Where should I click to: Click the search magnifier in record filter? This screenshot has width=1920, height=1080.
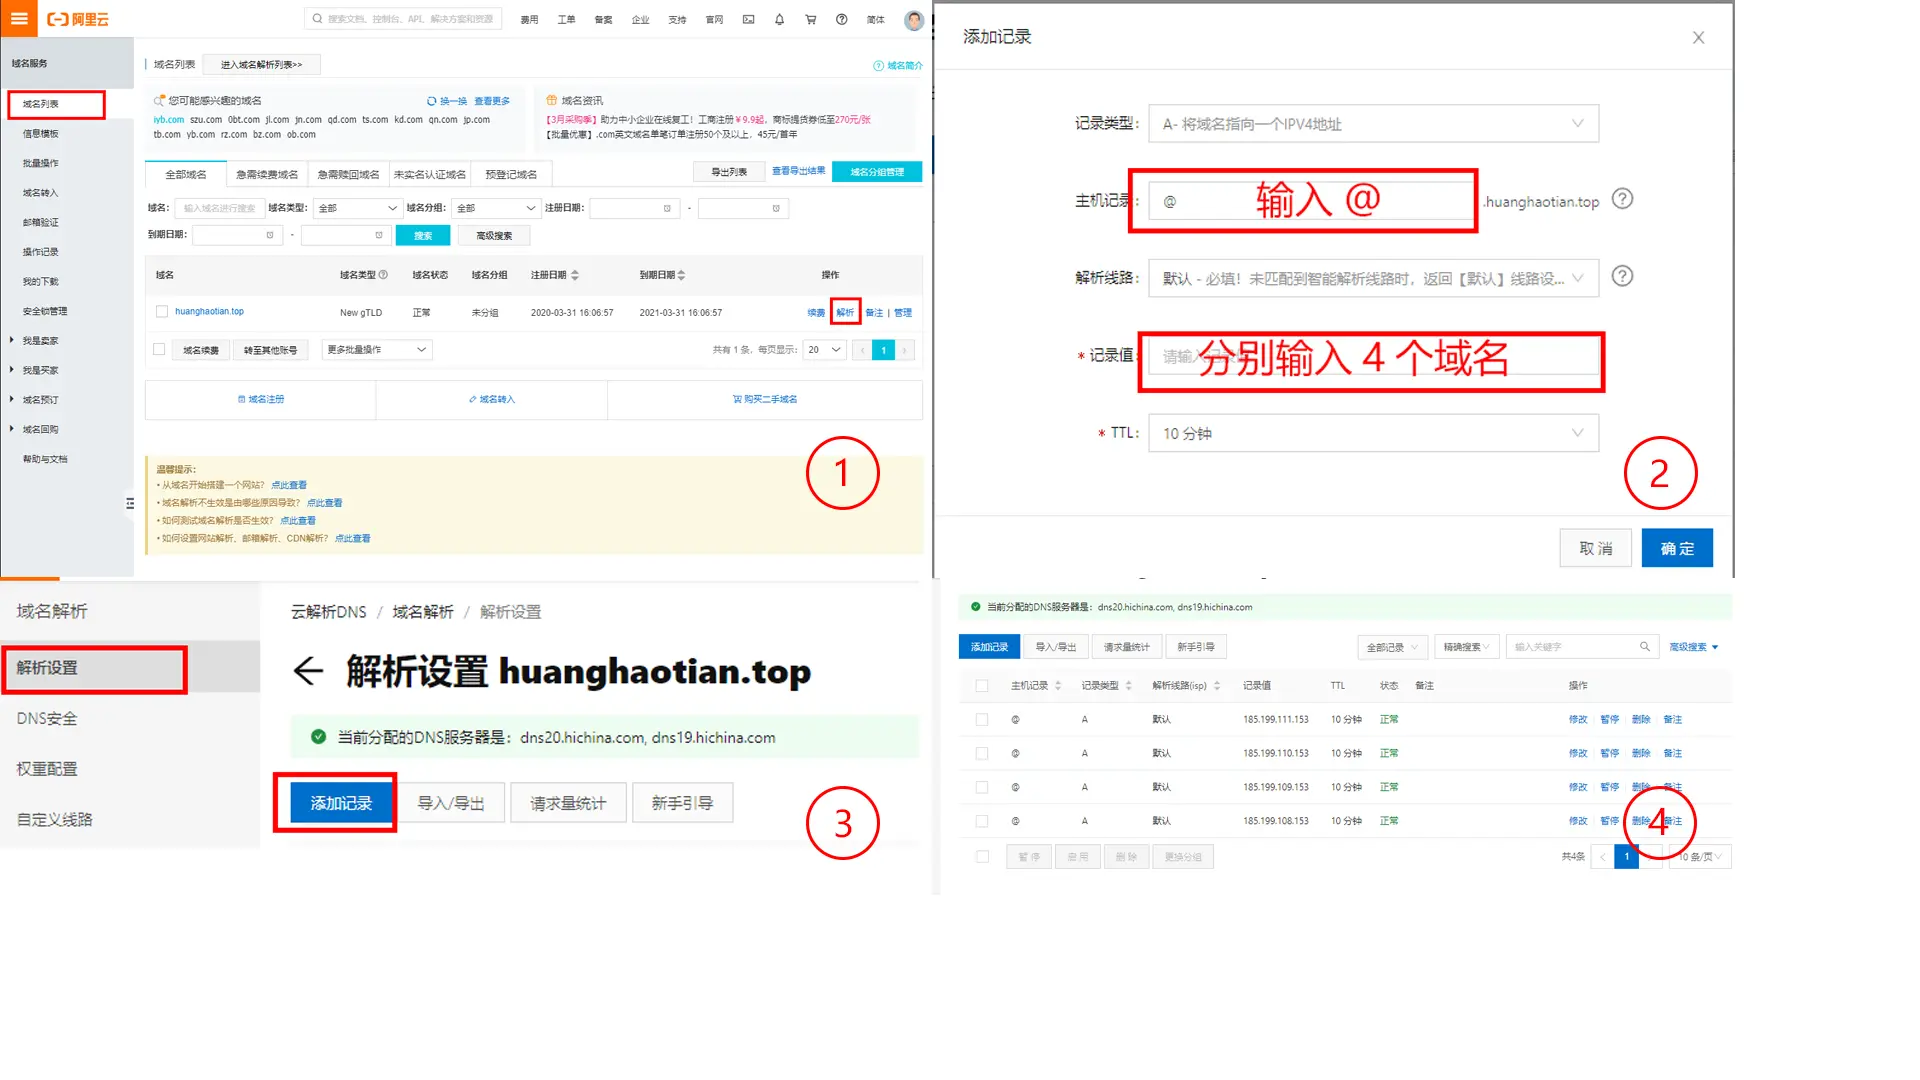point(1644,647)
